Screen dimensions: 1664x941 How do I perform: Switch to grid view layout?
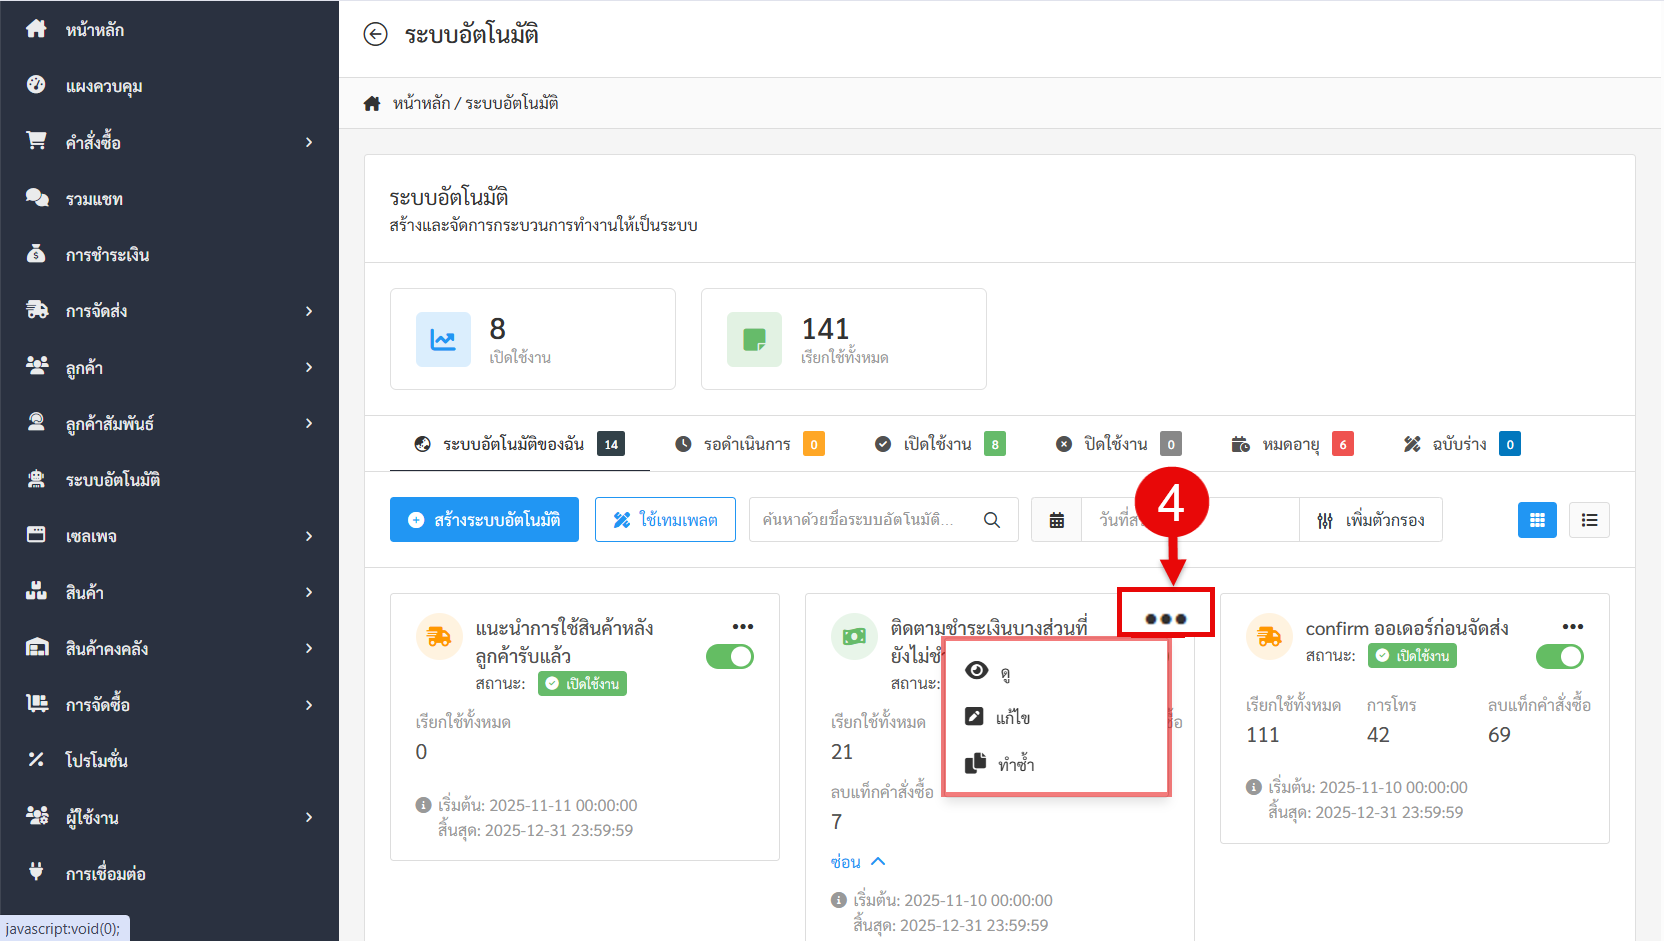tap(1537, 520)
